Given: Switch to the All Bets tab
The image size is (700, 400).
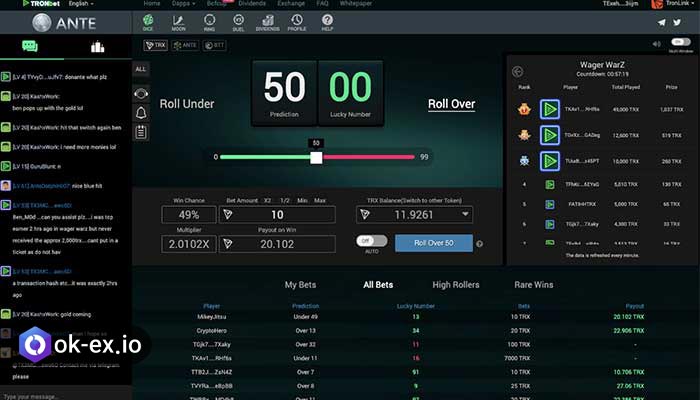Looking at the screenshot, I should click(378, 285).
